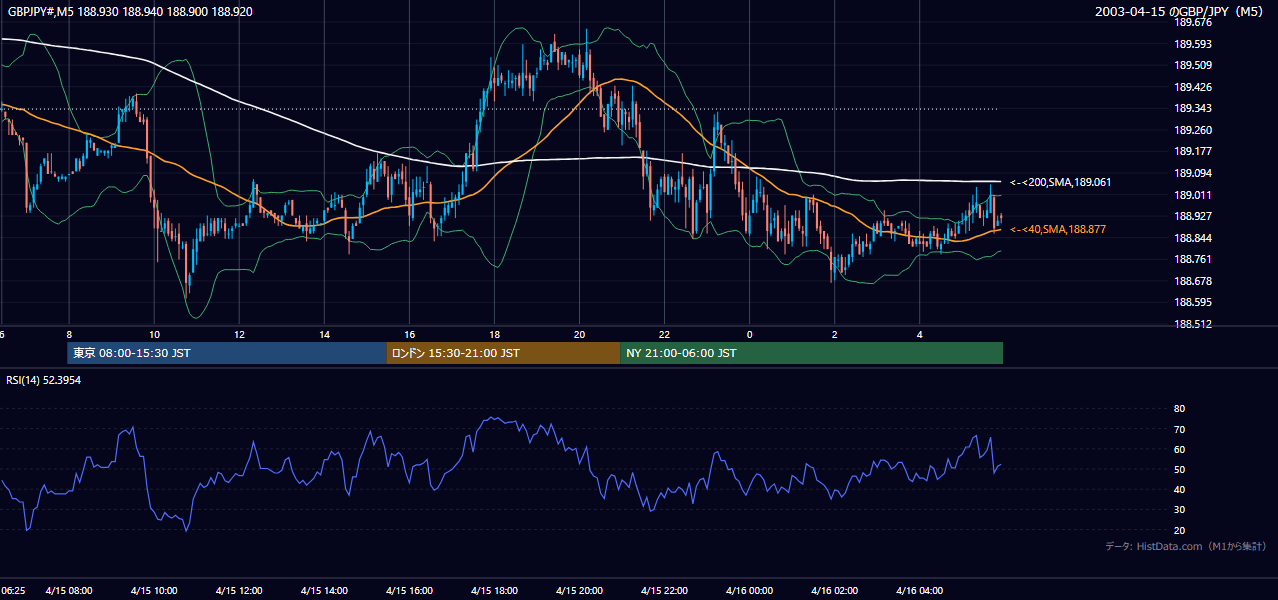Click hour tick 2 under the price chart

click(x=834, y=334)
